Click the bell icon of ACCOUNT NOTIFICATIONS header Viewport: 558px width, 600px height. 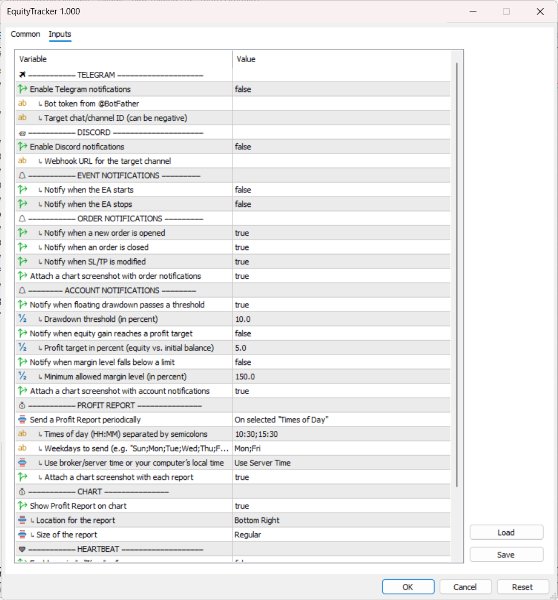[x=22, y=290]
